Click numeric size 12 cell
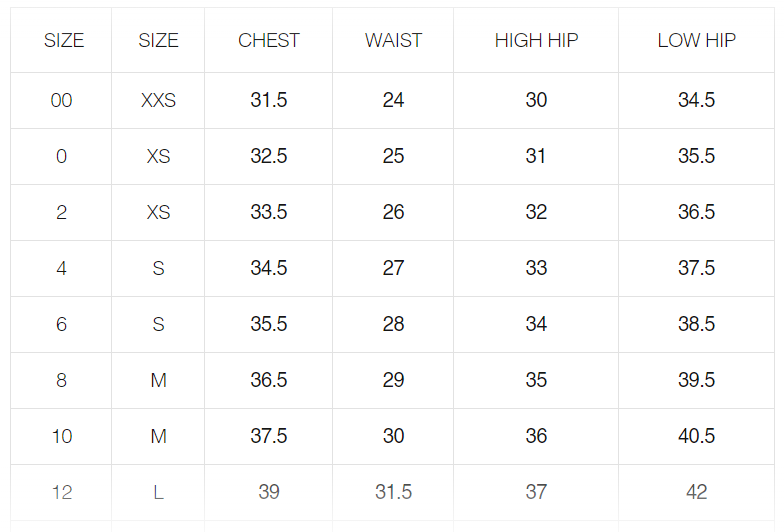This screenshot has width=784, height=532. [x=61, y=493]
